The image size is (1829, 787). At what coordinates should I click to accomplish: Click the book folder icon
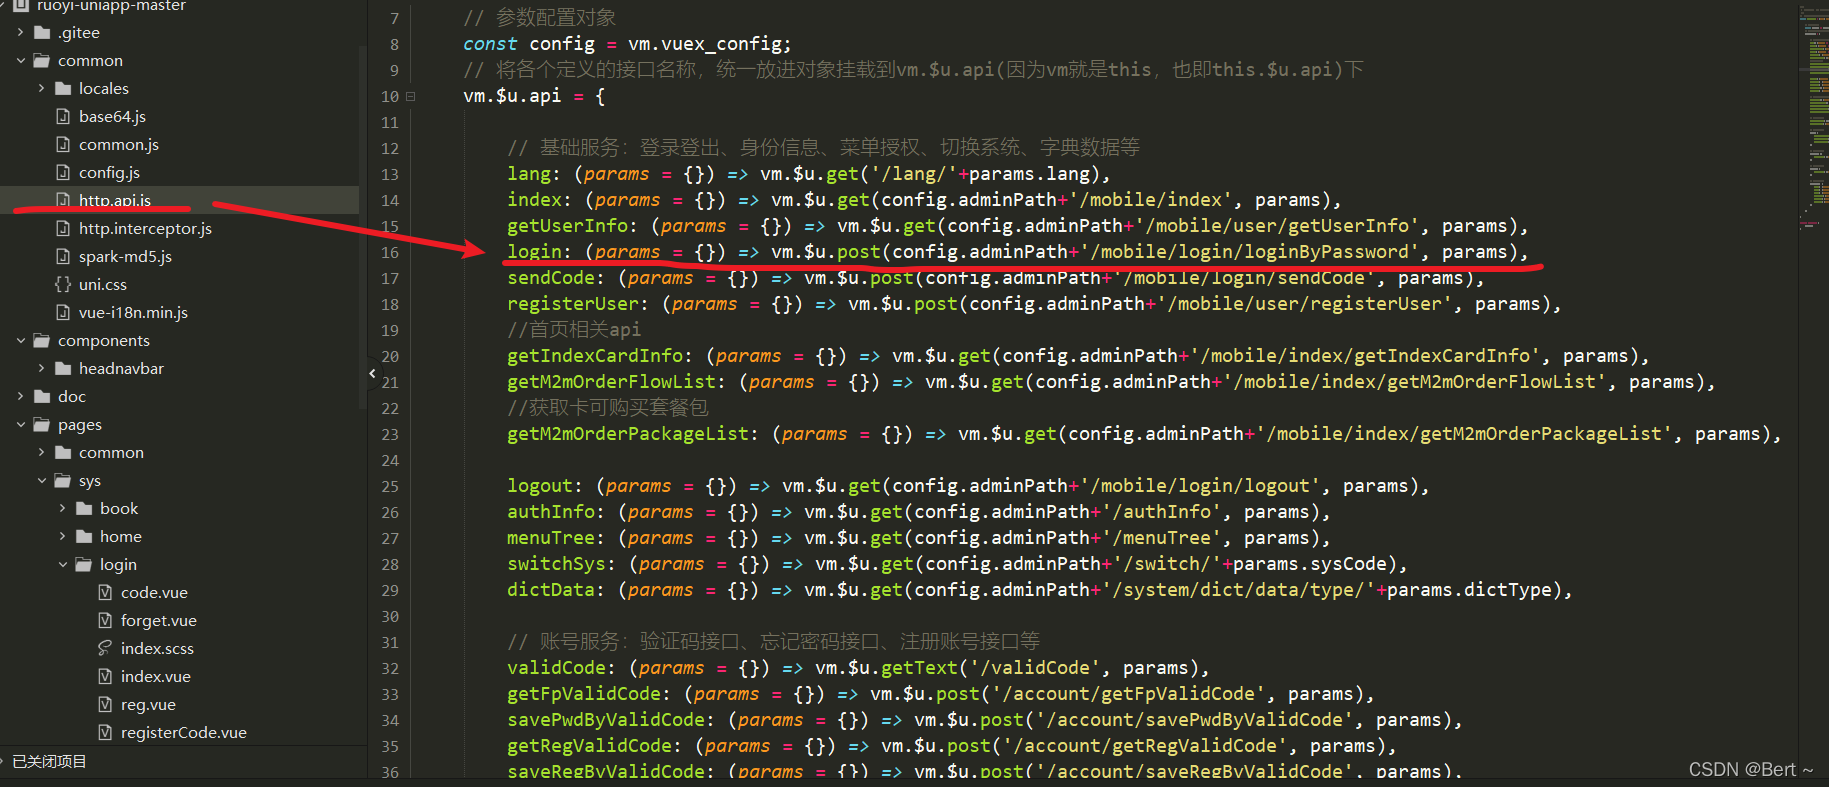tap(84, 509)
